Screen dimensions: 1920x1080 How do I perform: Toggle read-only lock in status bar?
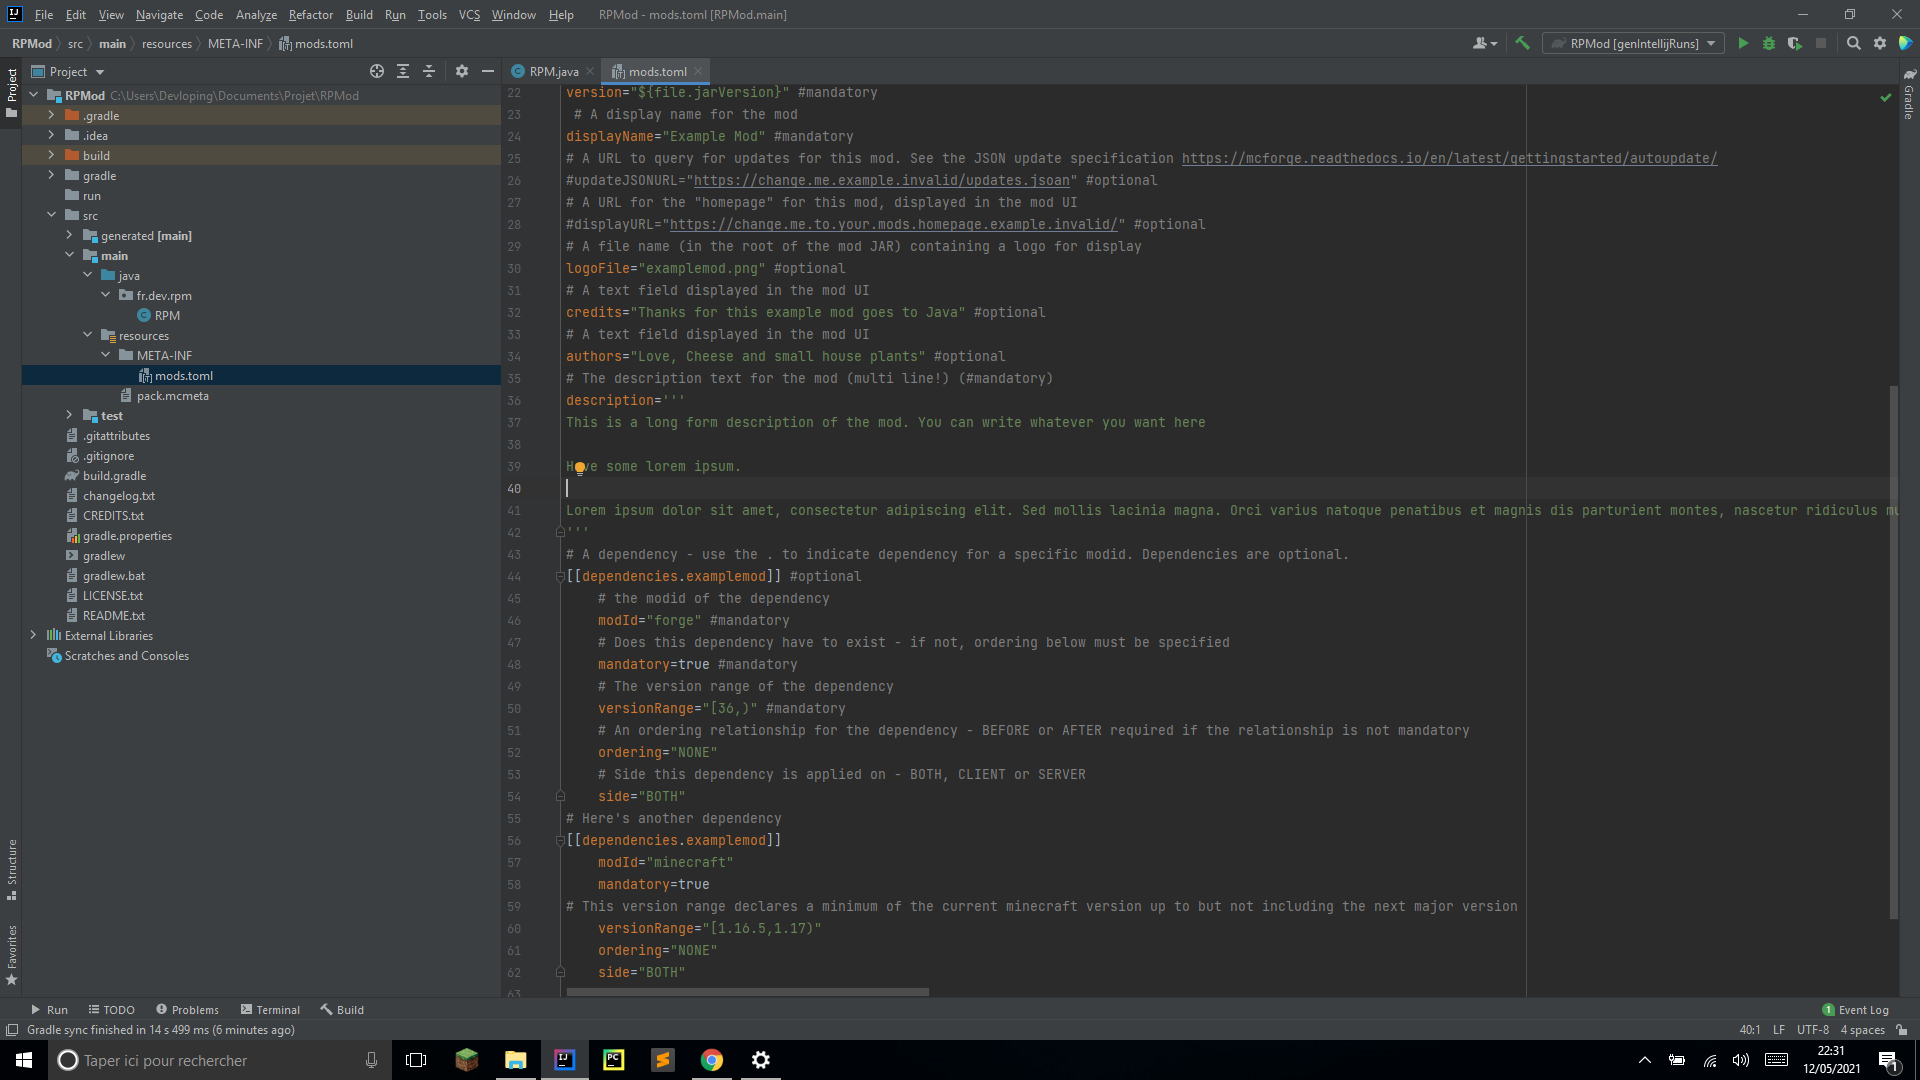click(x=1902, y=1030)
